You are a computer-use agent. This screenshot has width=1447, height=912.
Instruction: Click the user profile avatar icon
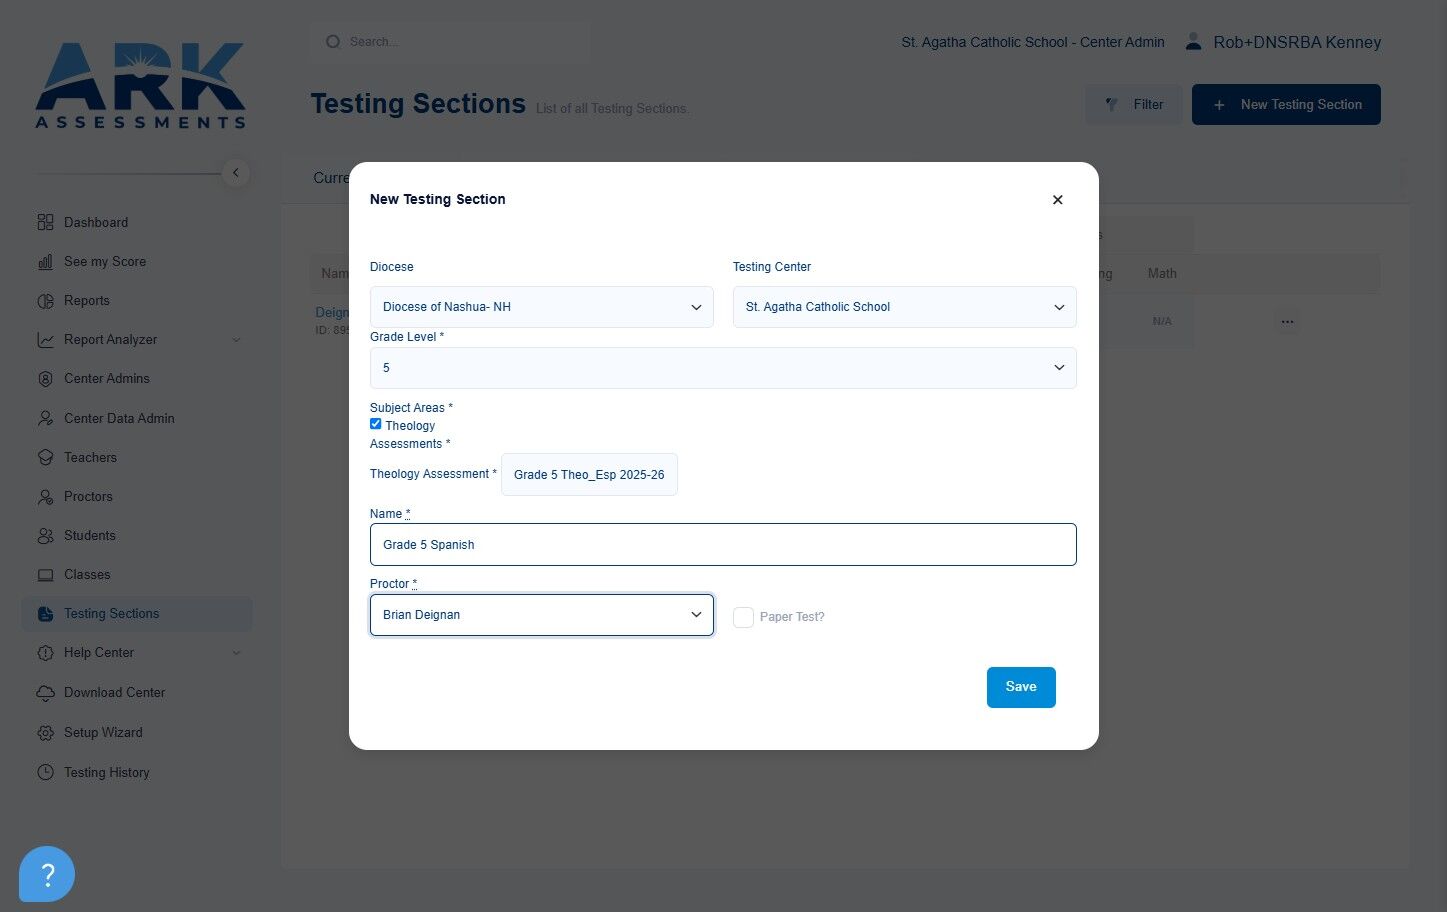pos(1193,42)
